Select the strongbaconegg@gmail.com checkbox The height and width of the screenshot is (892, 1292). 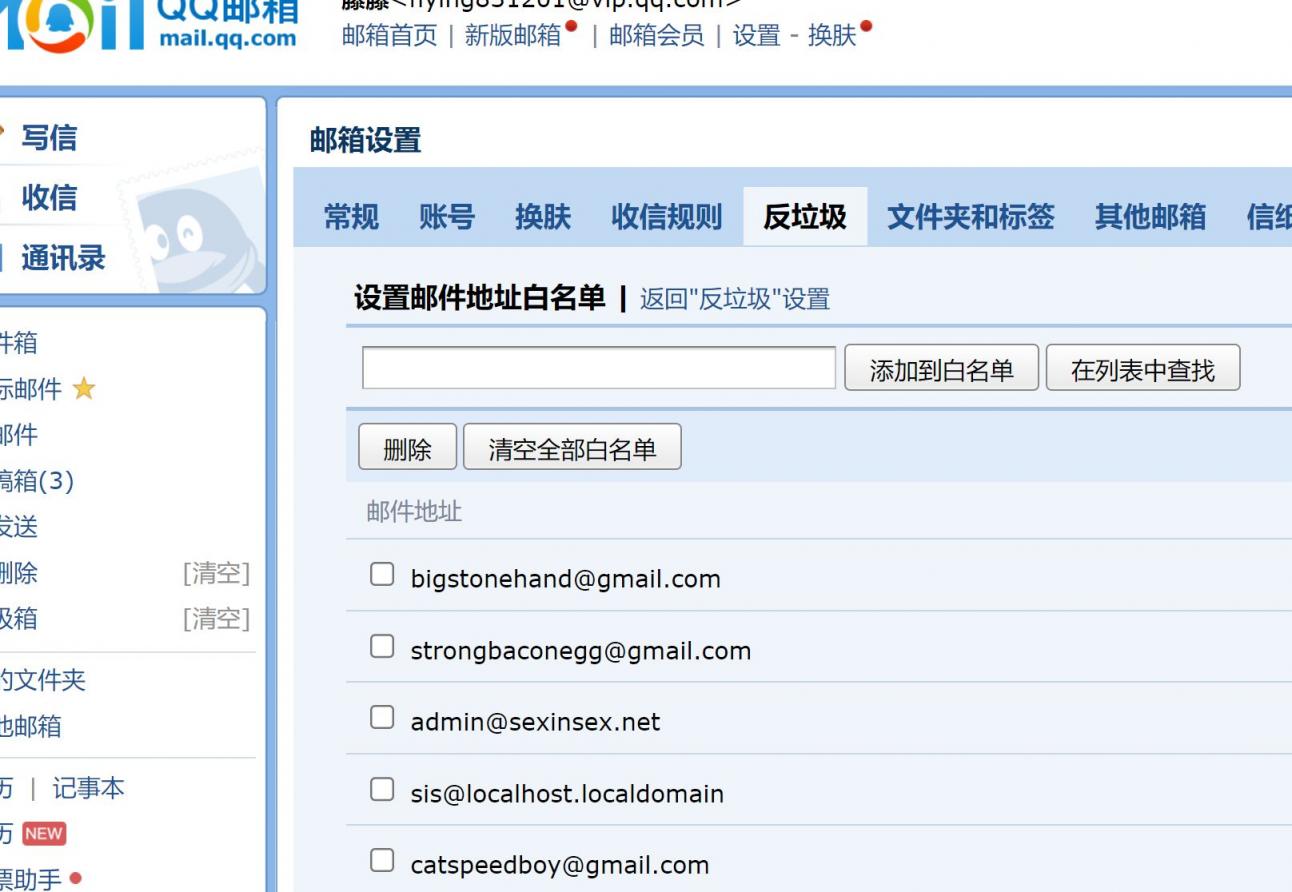coord(382,646)
